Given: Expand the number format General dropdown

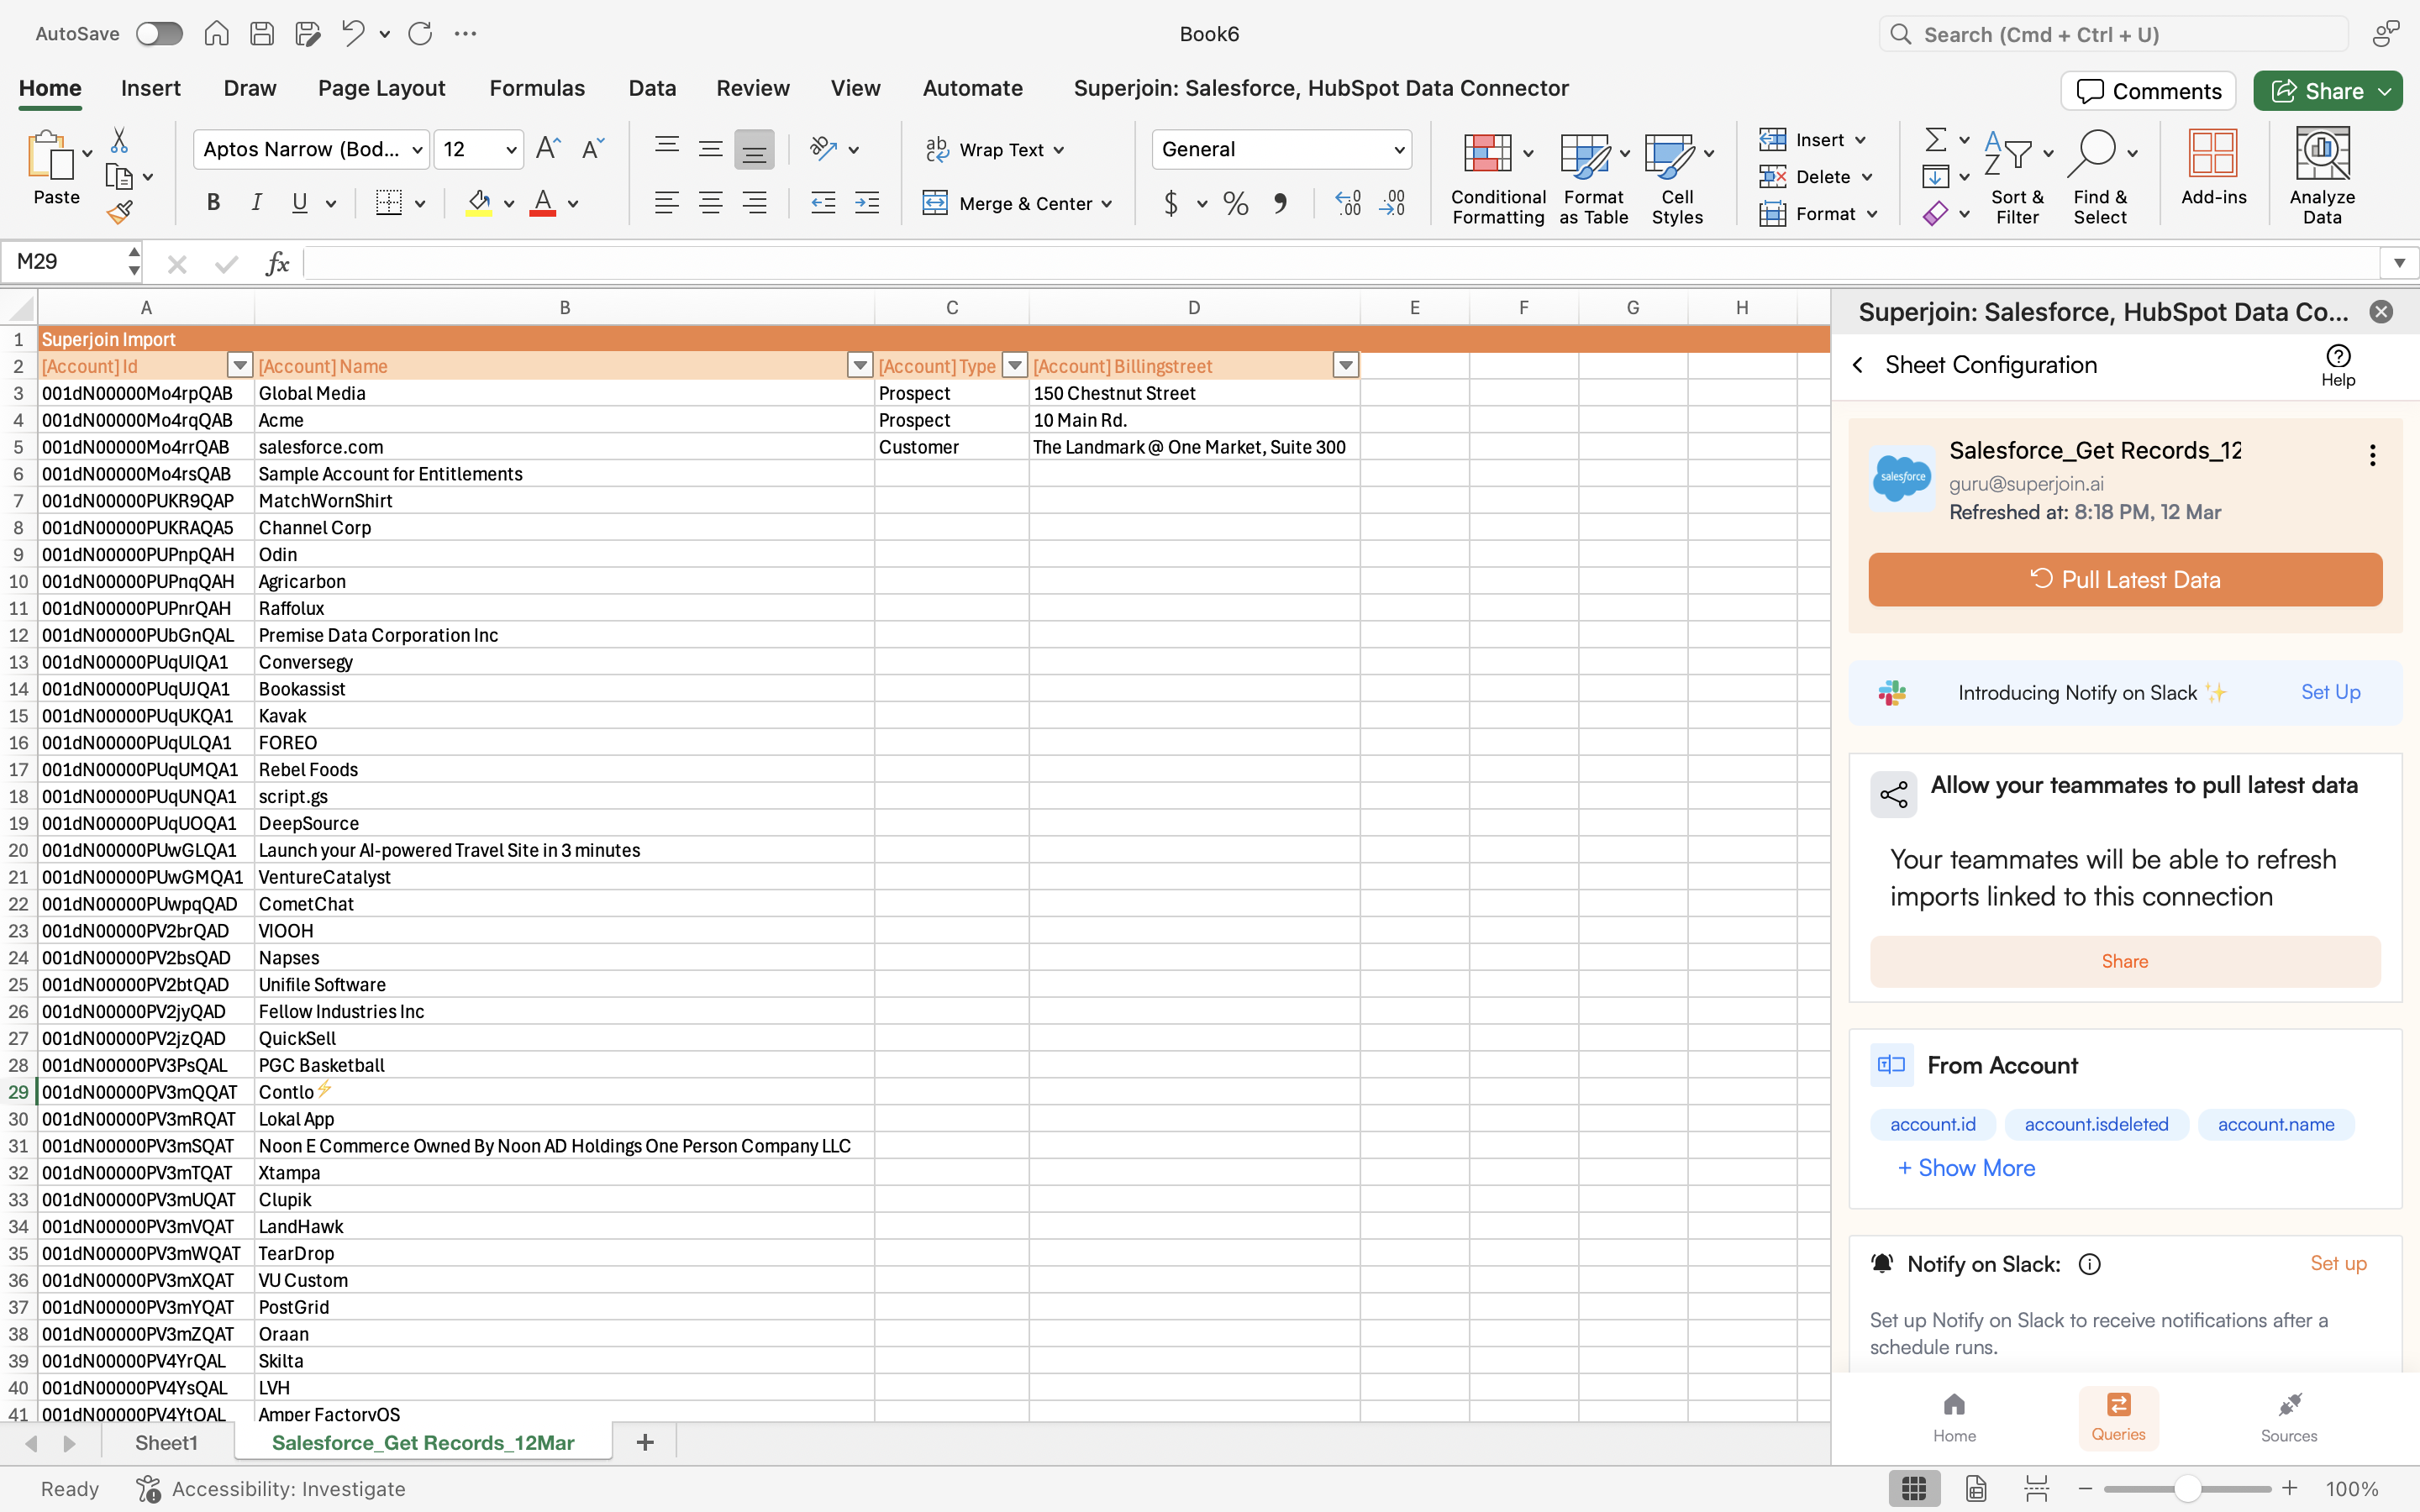Looking at the screenshot, I should 1398,150.
